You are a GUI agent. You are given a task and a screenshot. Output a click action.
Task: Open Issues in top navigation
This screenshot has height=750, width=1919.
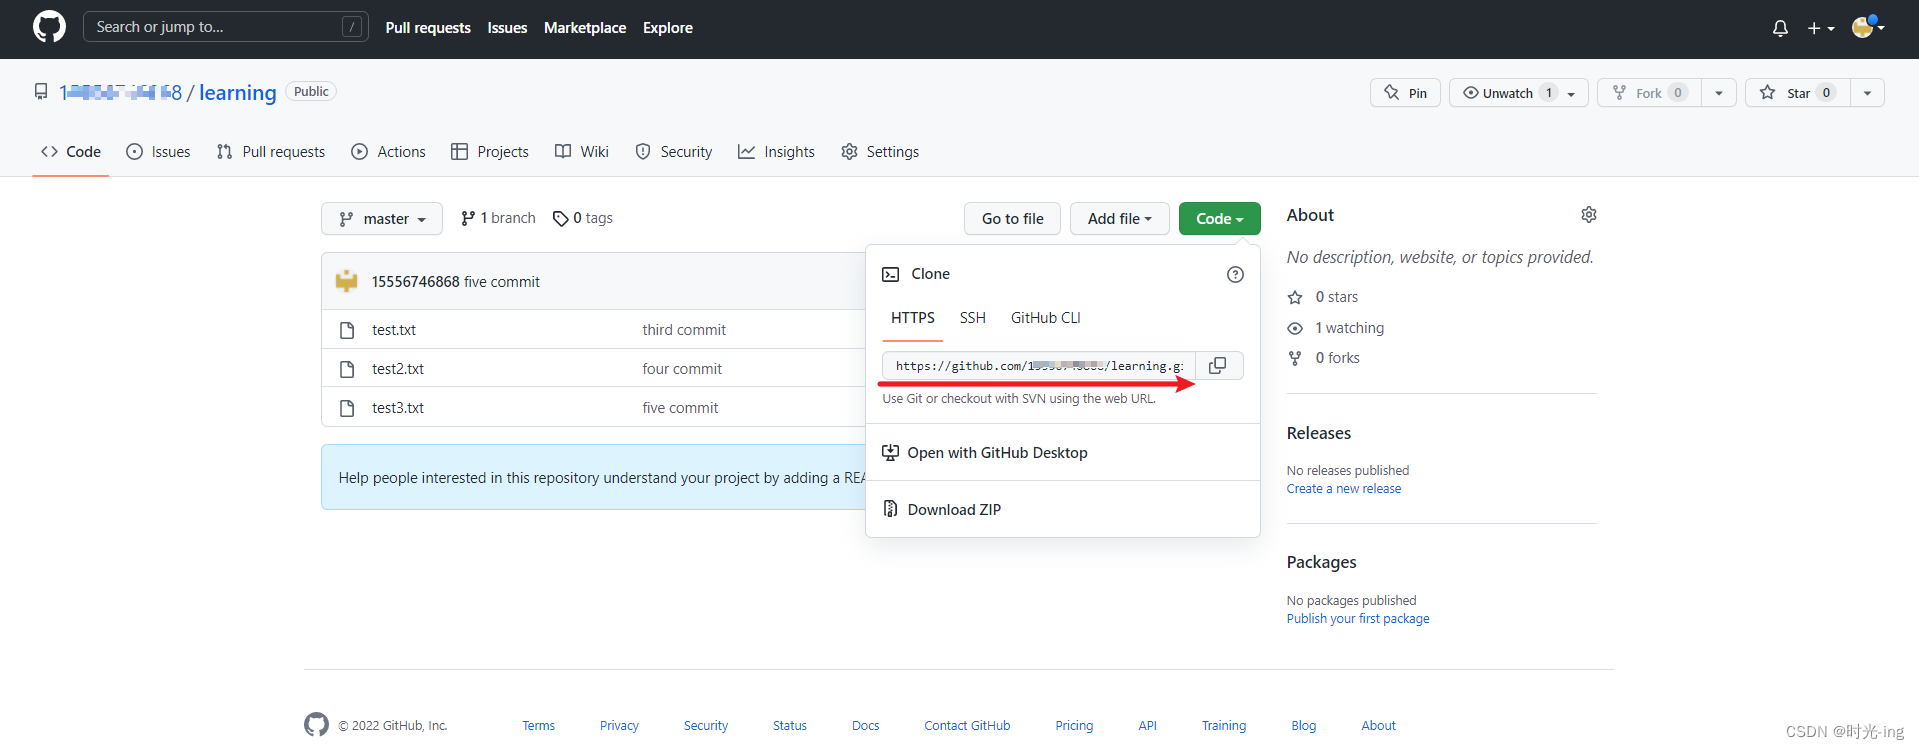507,28
